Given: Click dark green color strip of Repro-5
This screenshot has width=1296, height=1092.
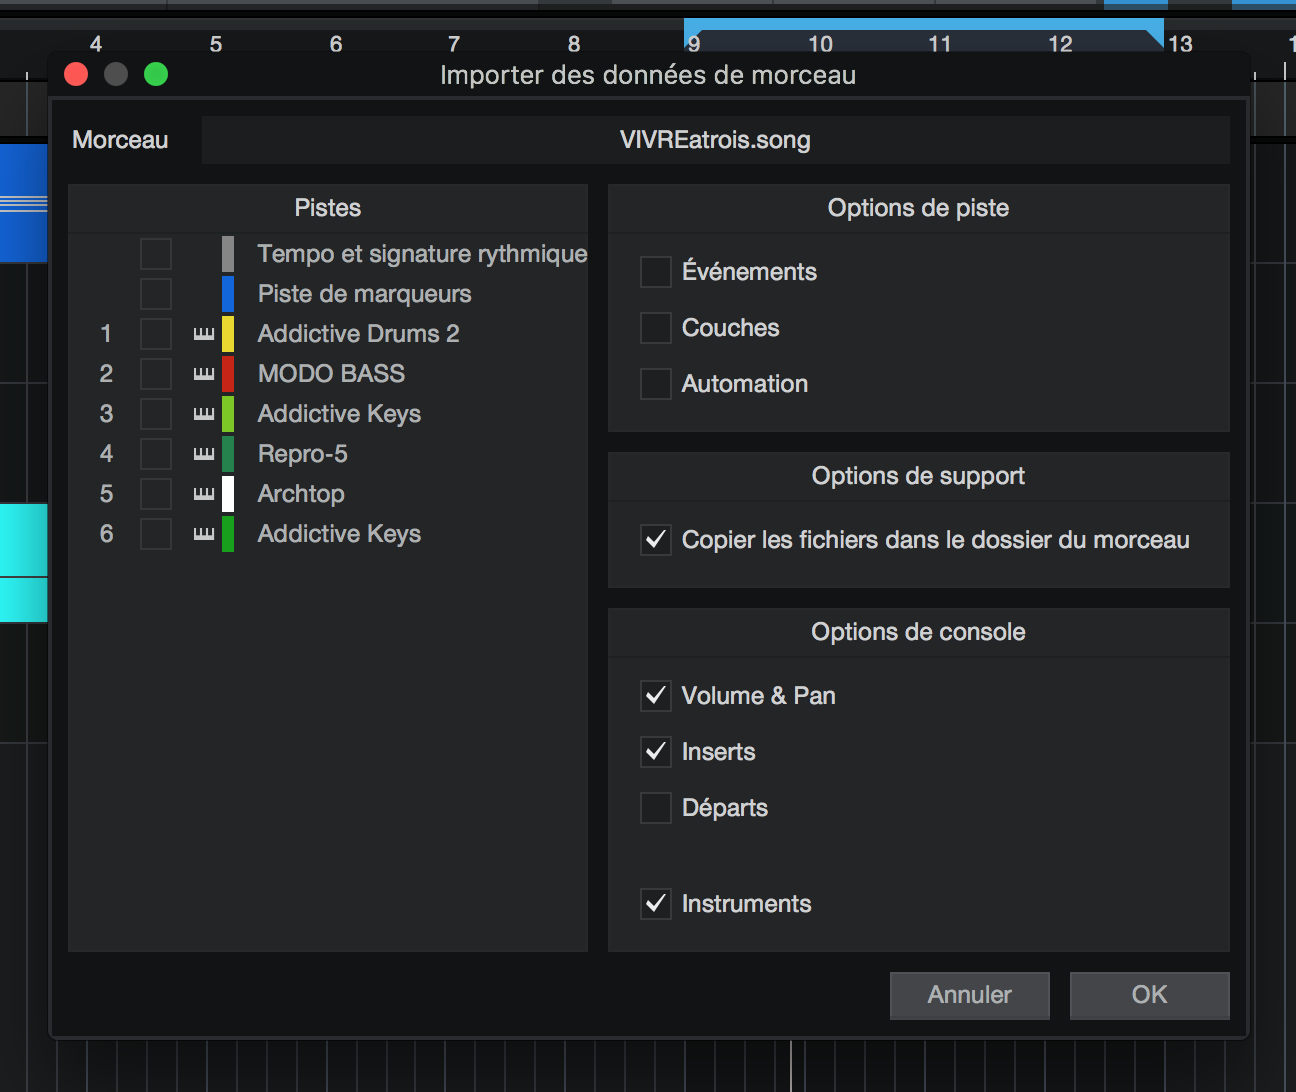Looking at the screenshot, I should pos(228,454).
